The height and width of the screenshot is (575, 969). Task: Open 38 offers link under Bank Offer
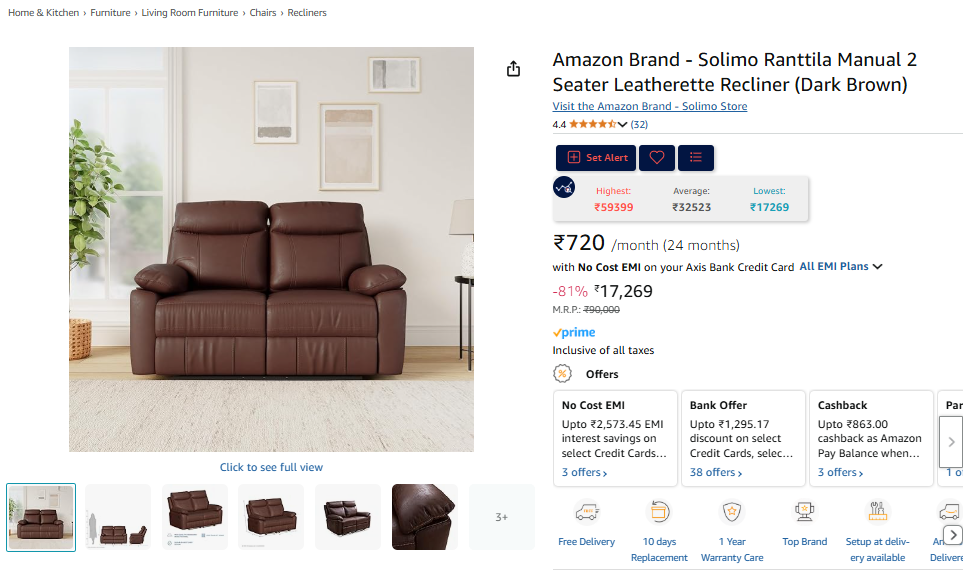(712, 472)
